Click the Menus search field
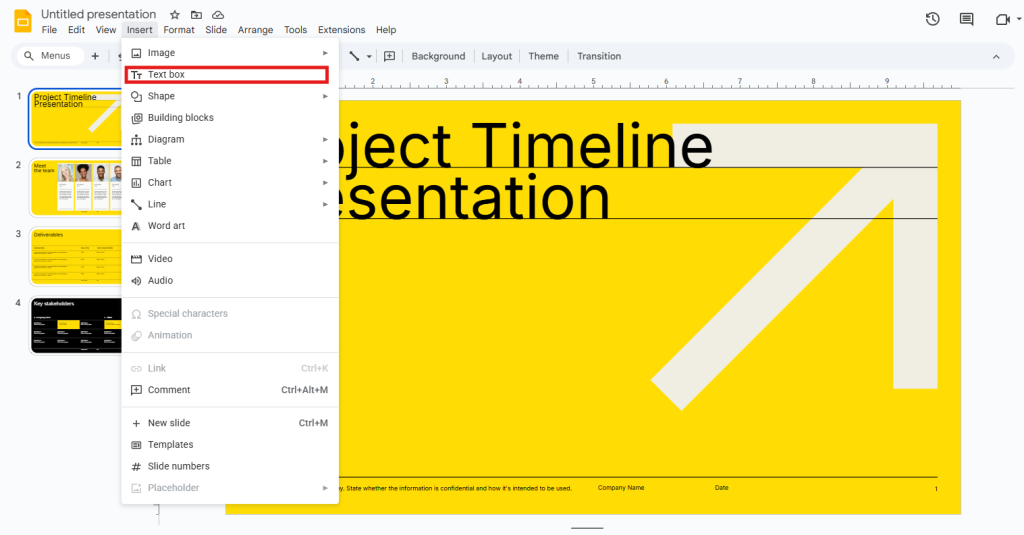The height and width of the screenshot is (535, 1024). point(49,56)
